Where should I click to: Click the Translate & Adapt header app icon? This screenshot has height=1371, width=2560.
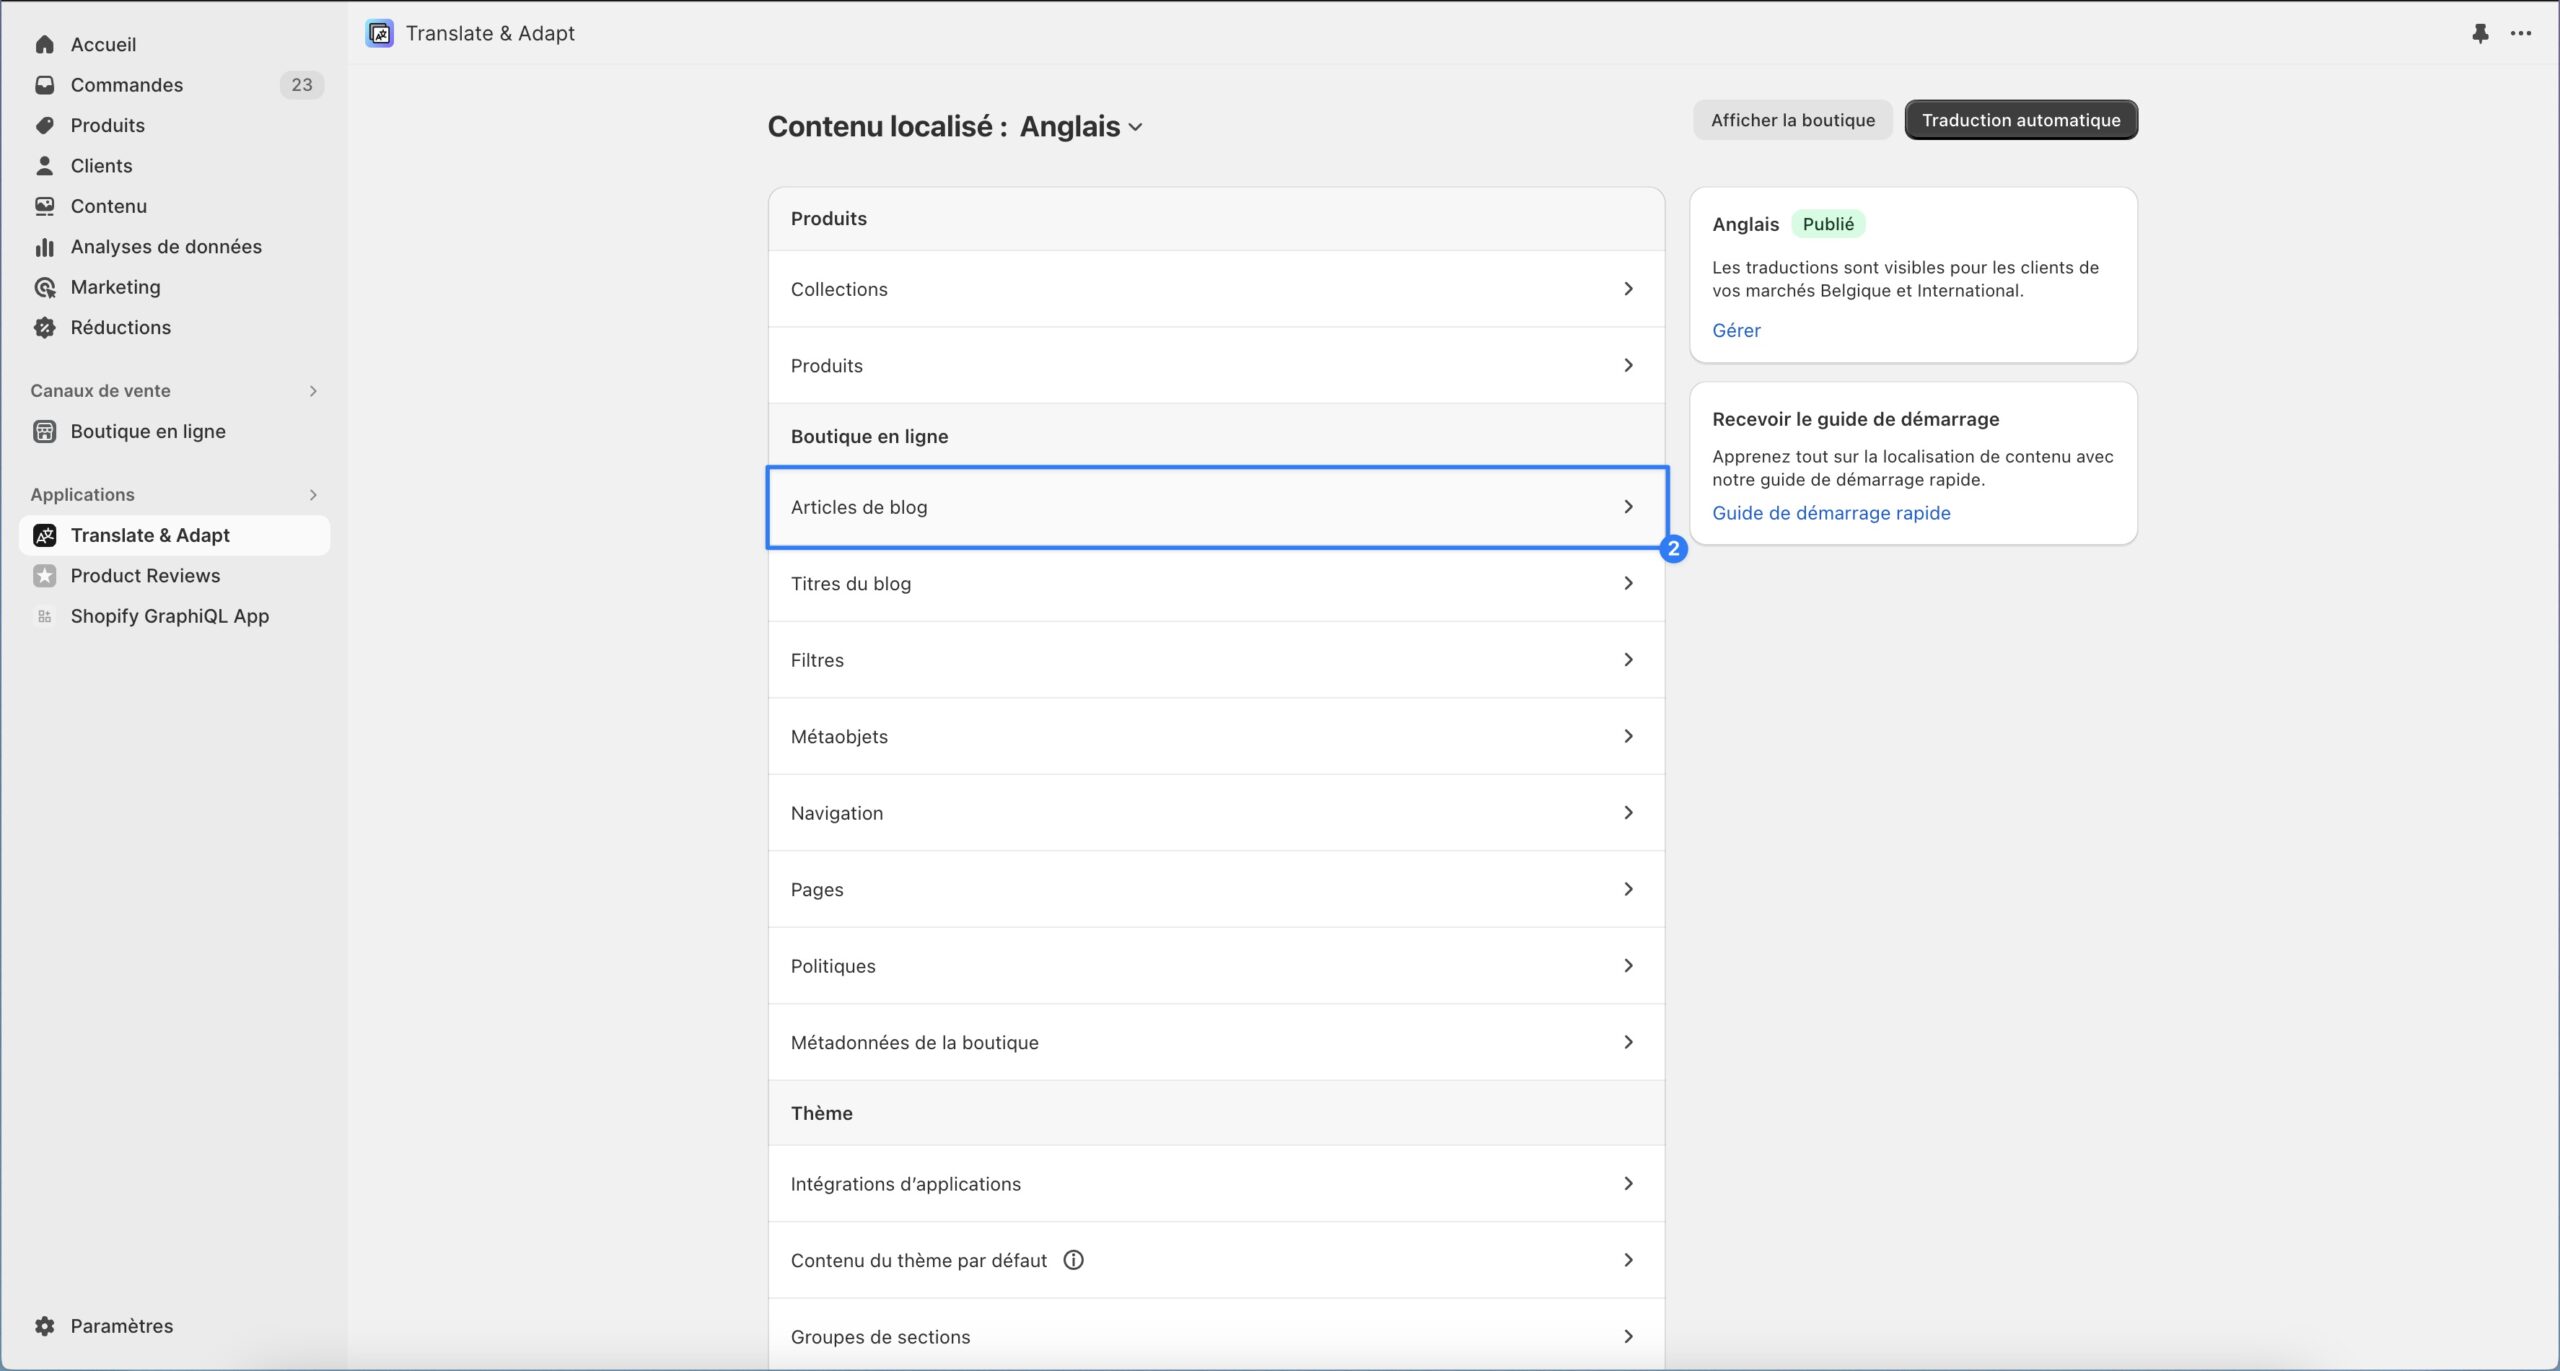coord(380,33)
